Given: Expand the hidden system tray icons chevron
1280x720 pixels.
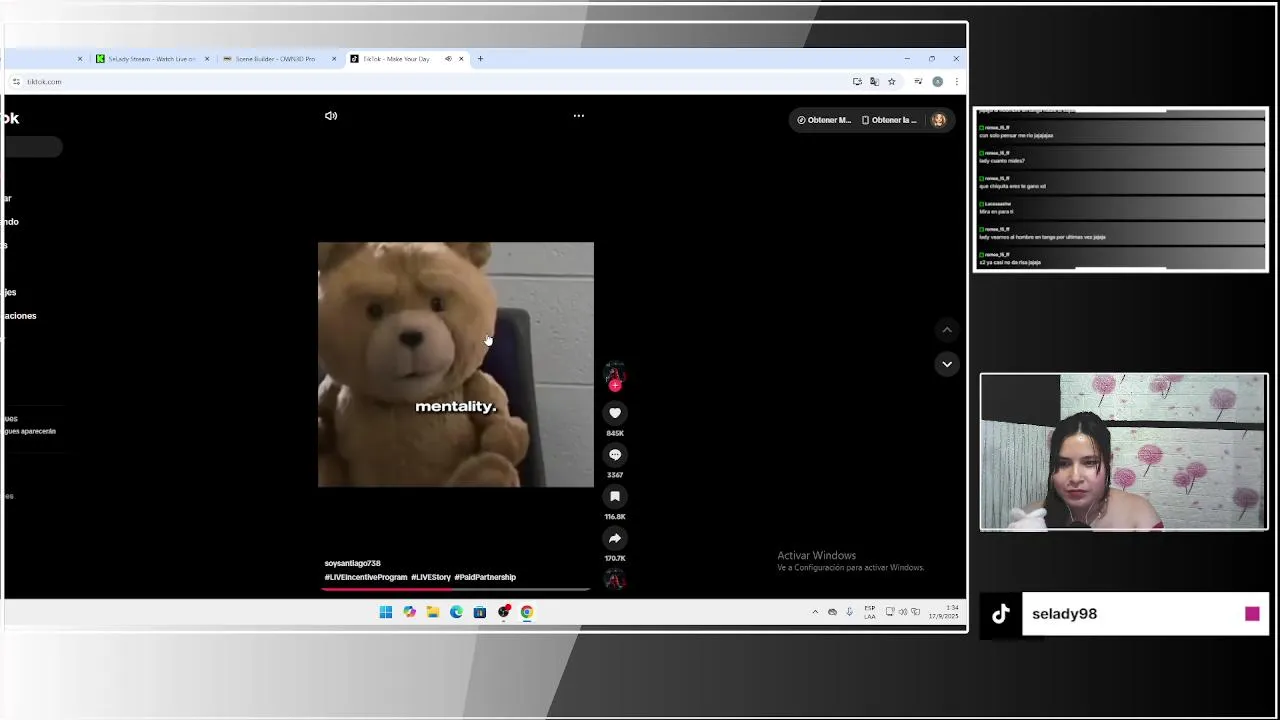Looking at the screenshot, I should (x=815, y=612).
